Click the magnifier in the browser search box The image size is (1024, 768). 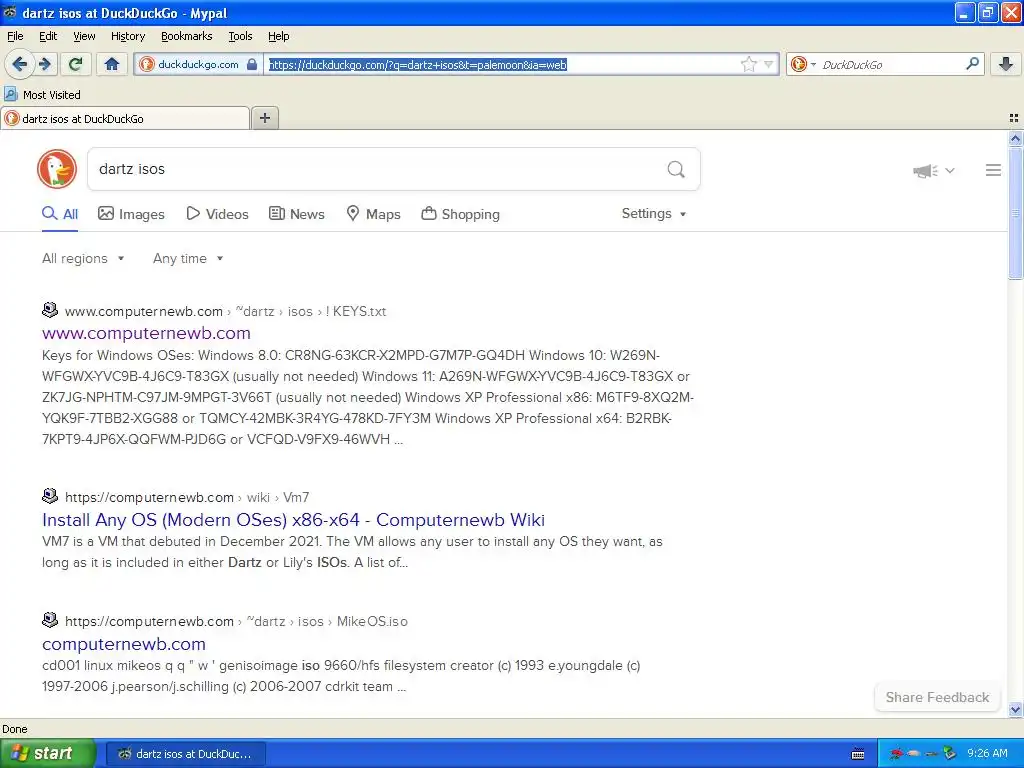pos(972,64)
